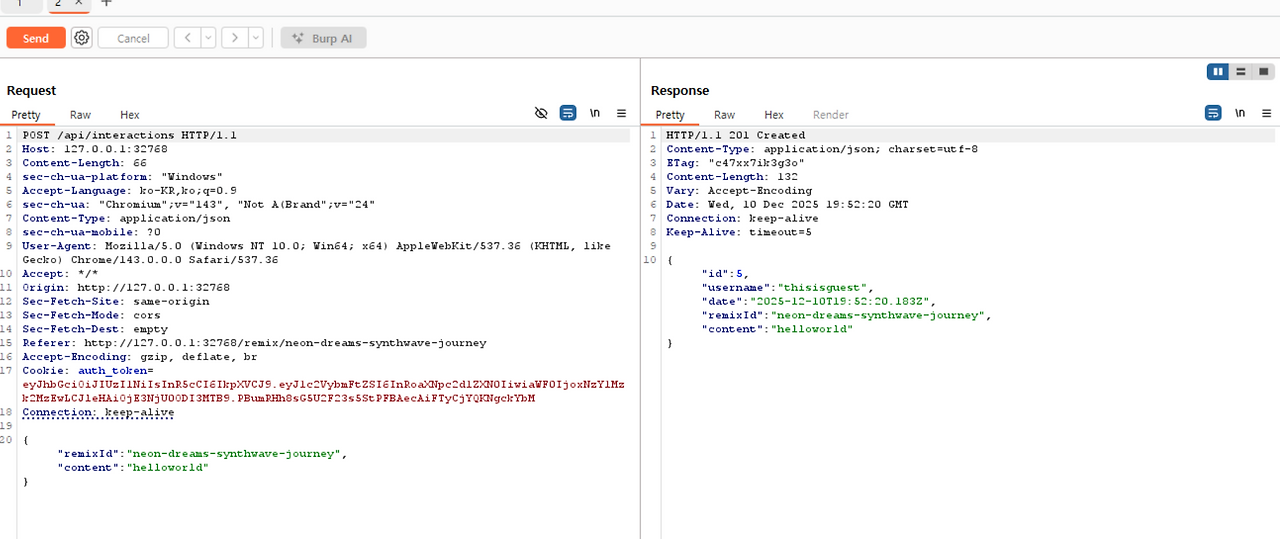Open the Response panel hamburger menu
The image size is (1280, 539).
(x=1266, y=114)
